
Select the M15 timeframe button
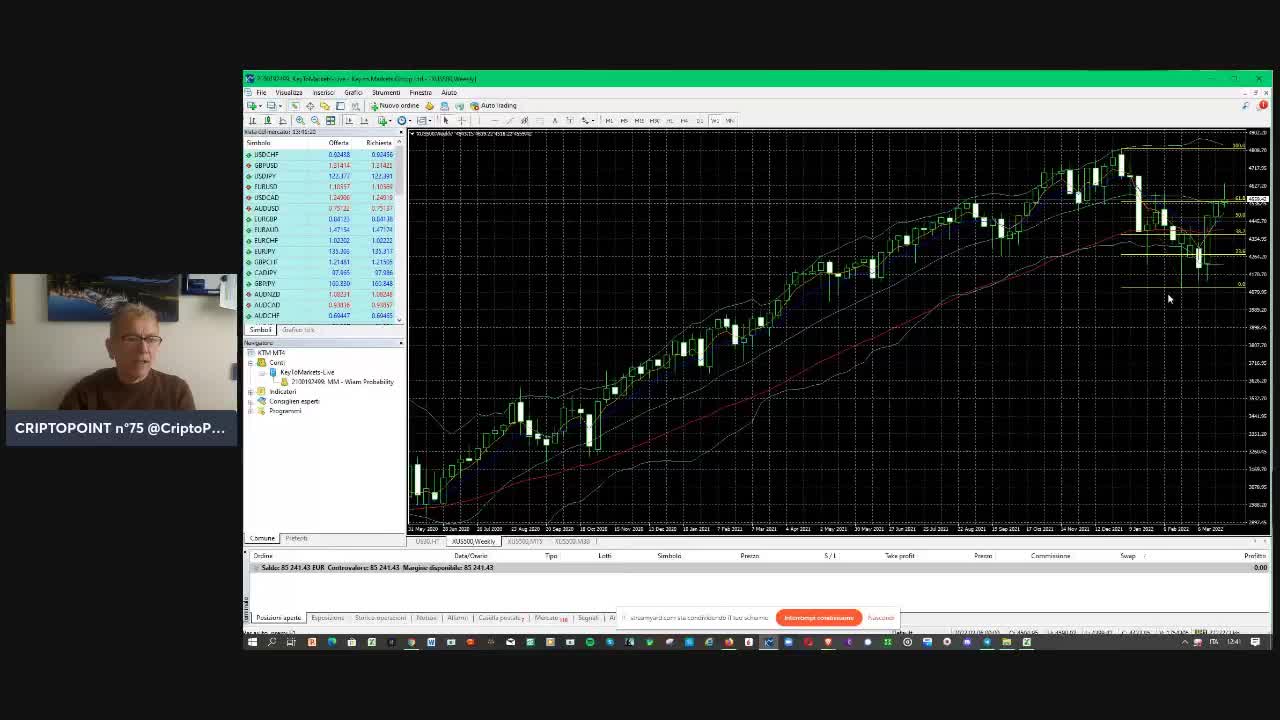pyautogui.click(x=639, y=120)
